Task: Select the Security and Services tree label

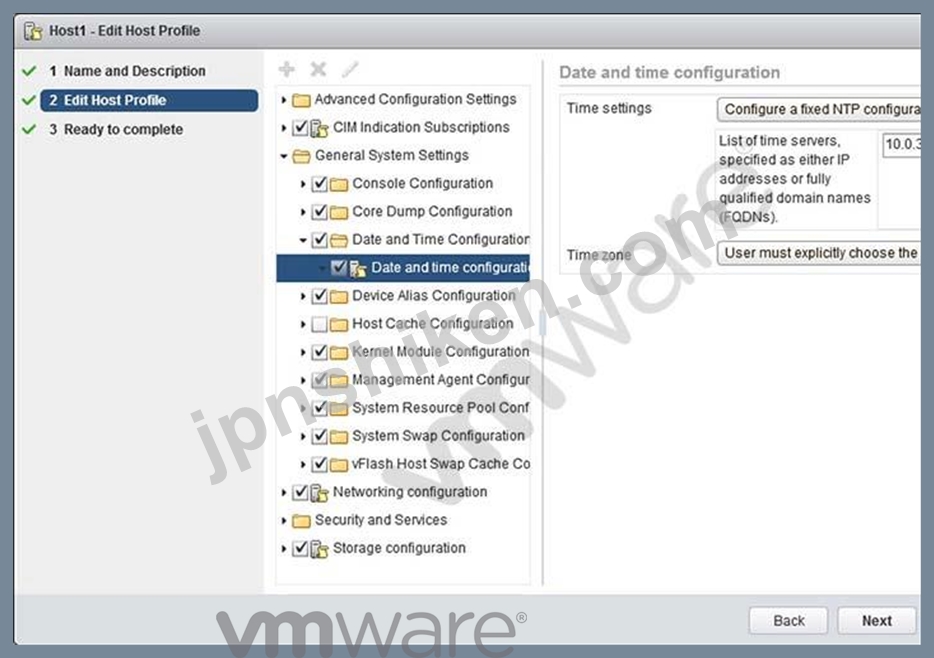Action: 381,520
